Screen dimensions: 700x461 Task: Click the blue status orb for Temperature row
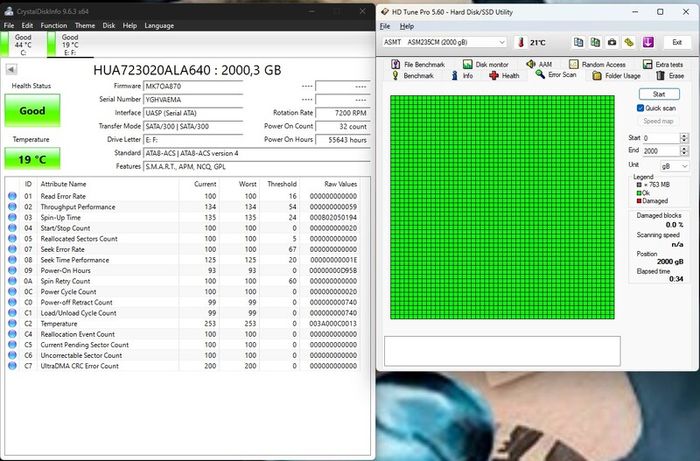(x=12, y=323)
